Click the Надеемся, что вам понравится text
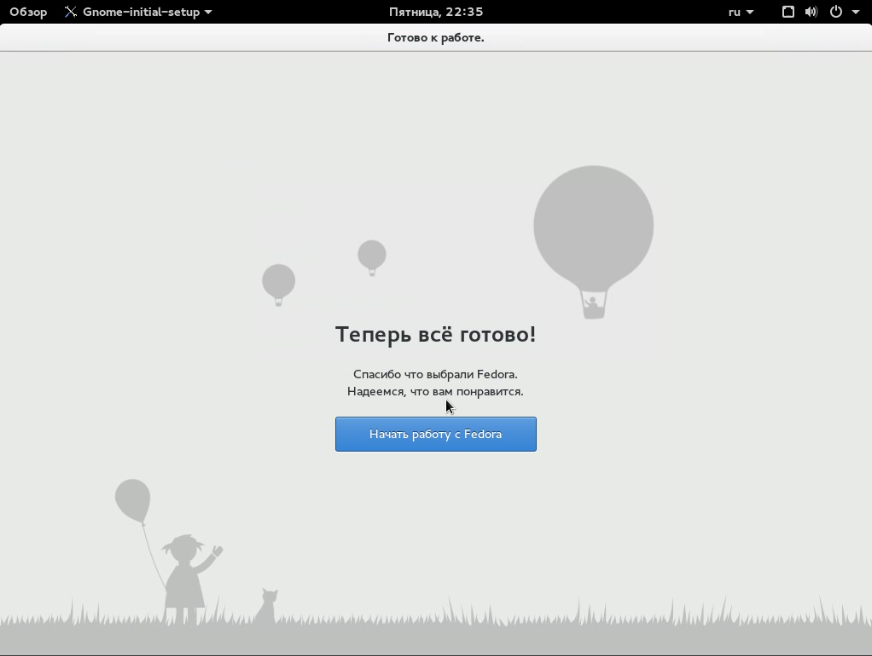 [x=435, y=391]
